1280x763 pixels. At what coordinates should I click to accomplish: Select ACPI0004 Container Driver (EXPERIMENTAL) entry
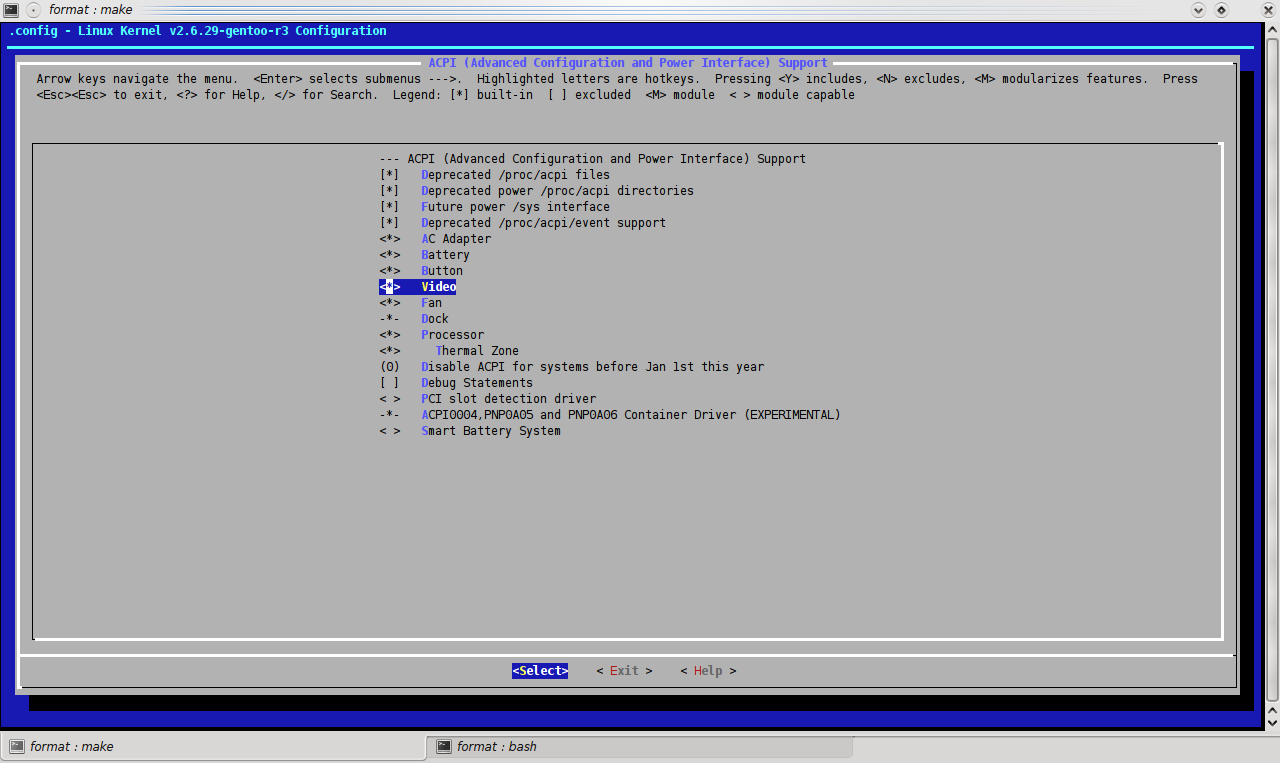(610, 415)
